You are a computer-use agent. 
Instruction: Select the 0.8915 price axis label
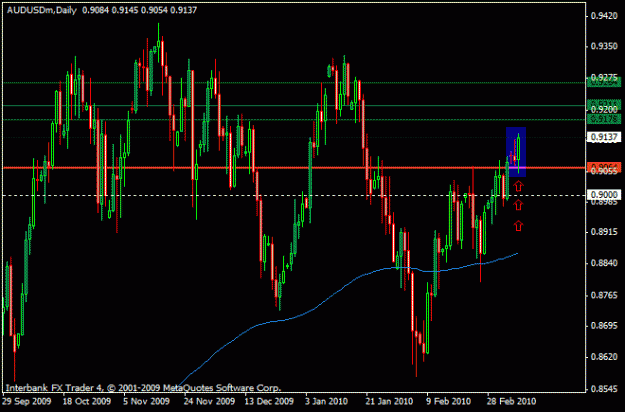click(604, 232)
